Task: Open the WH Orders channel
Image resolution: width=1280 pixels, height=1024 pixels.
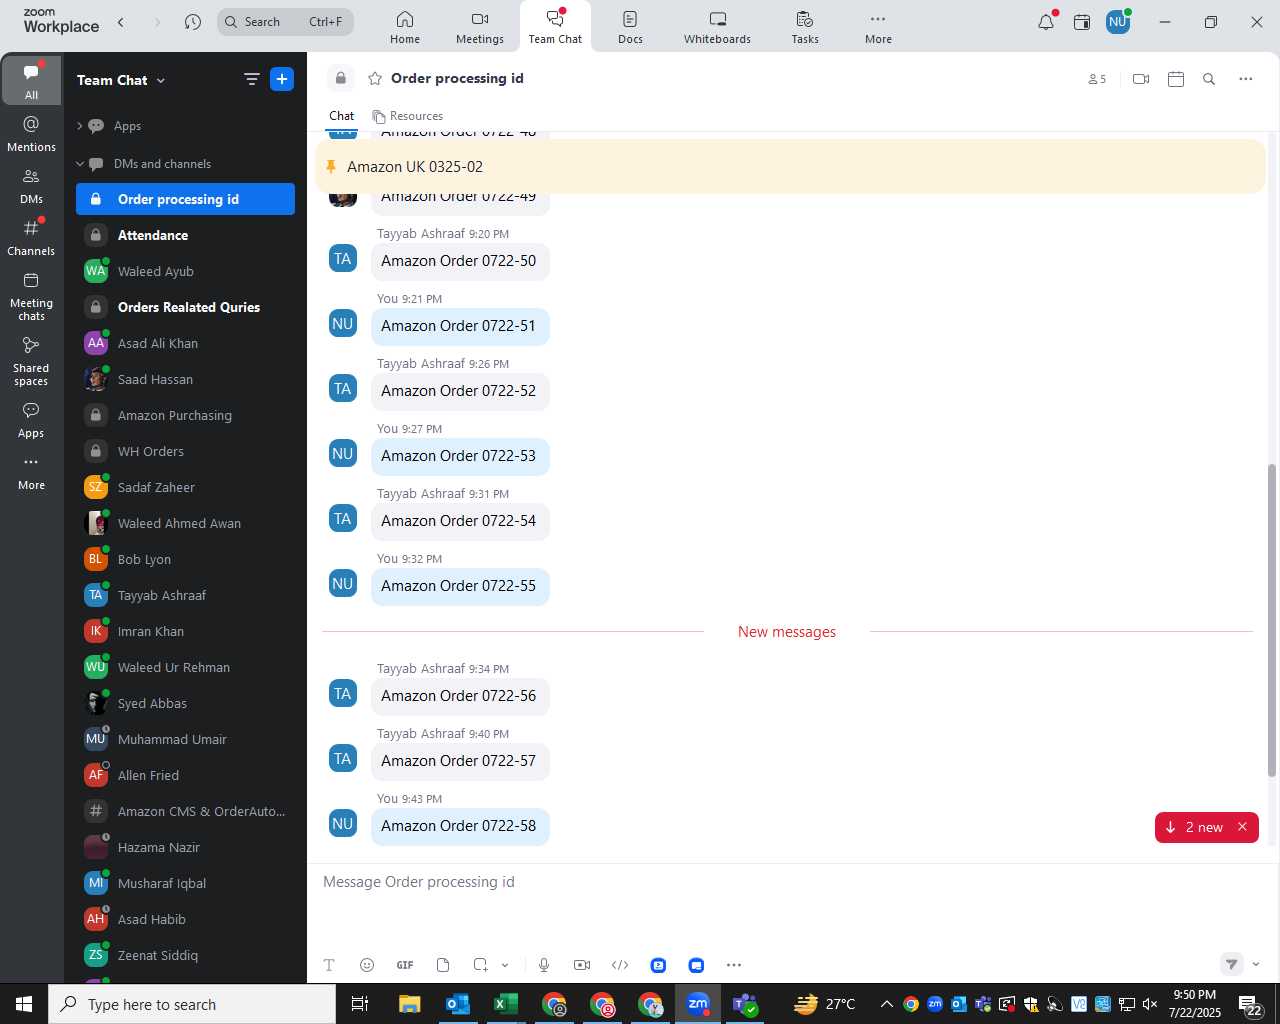Action: 185,451
